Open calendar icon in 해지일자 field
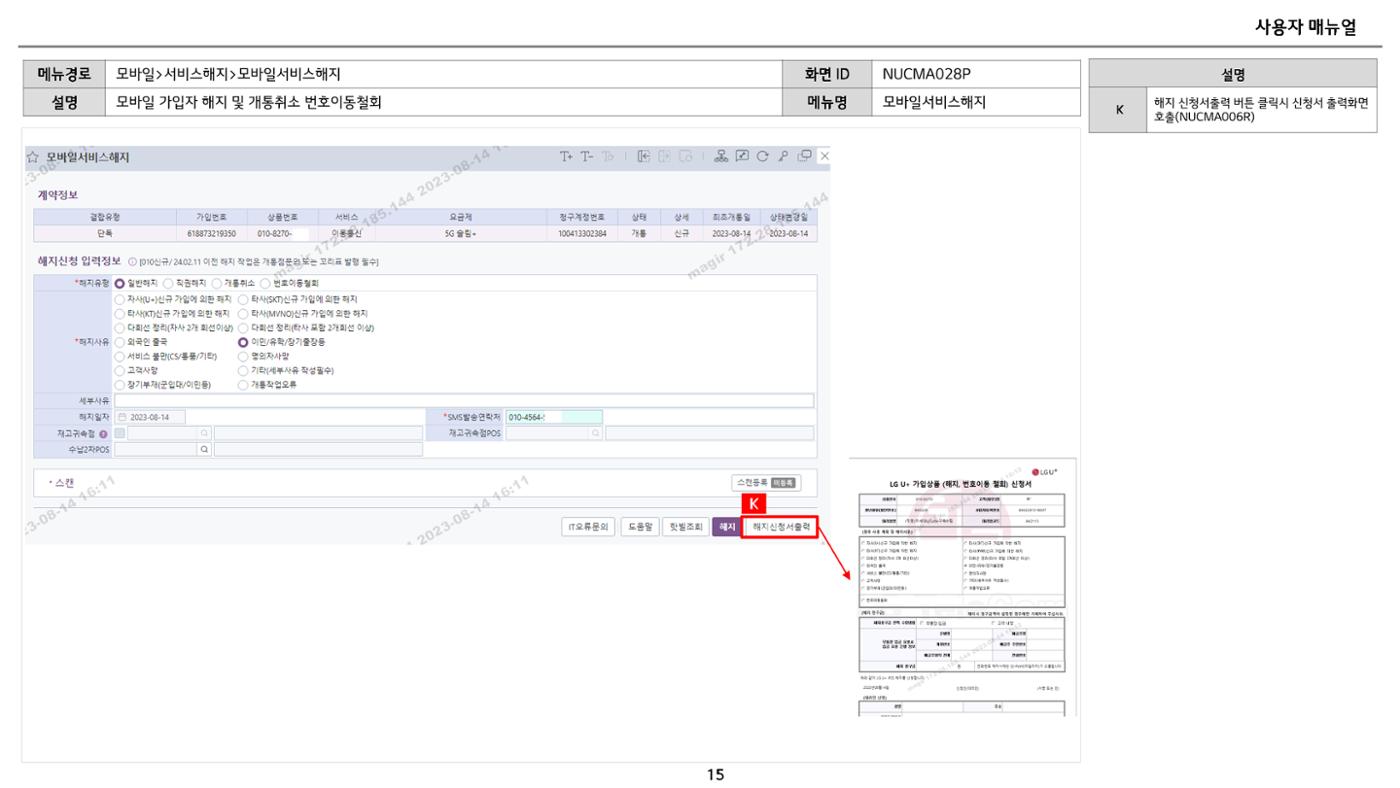This screenshot has width=1400, height=788. coord(122,417)
